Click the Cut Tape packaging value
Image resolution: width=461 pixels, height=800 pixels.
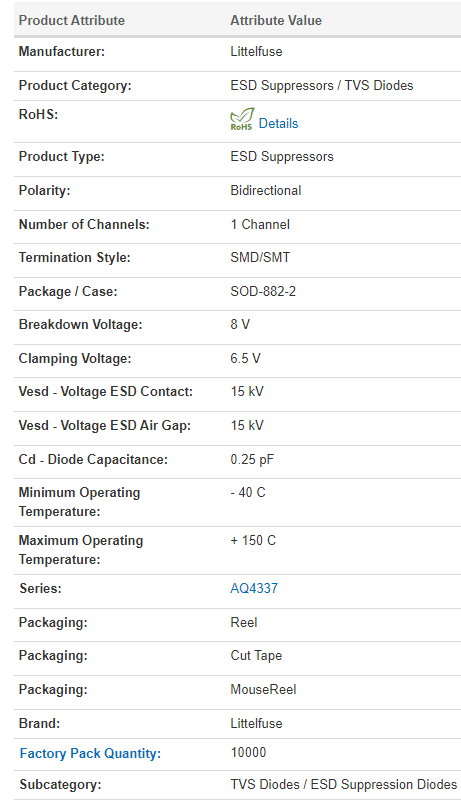click(256, 655)
